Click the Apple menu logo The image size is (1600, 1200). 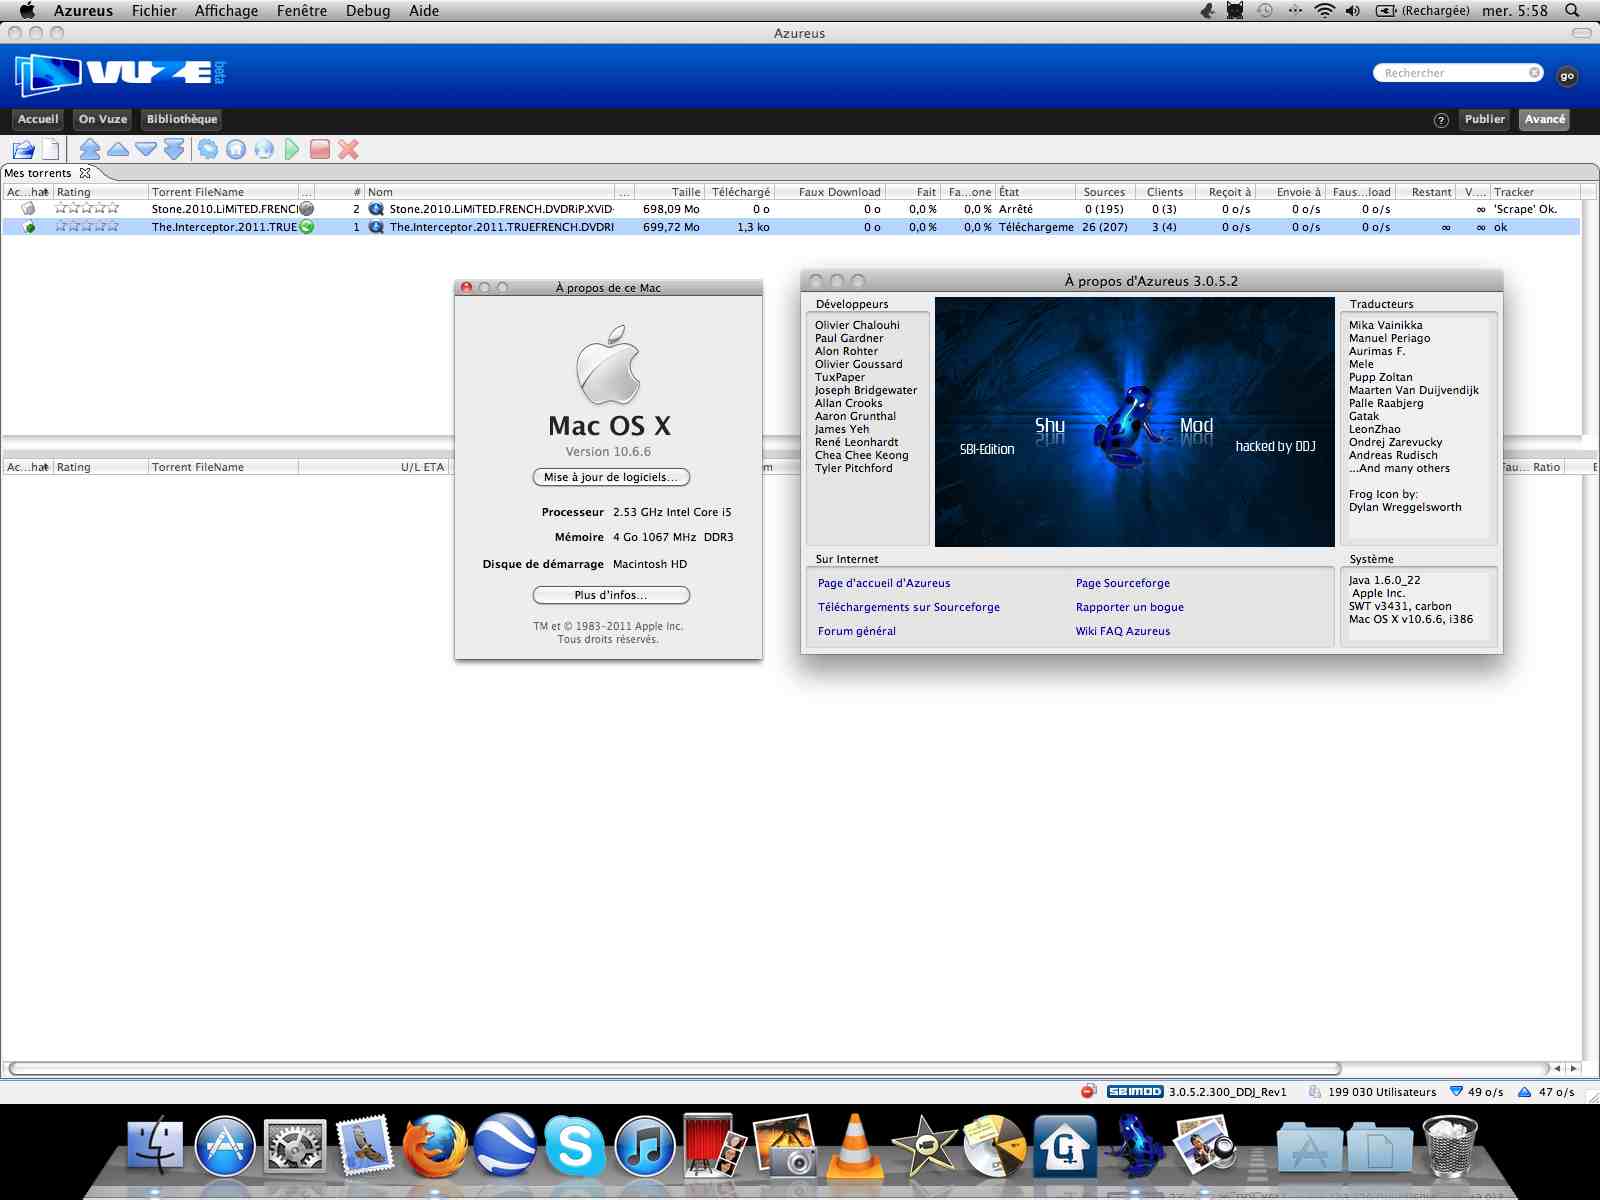pos(27,11)
